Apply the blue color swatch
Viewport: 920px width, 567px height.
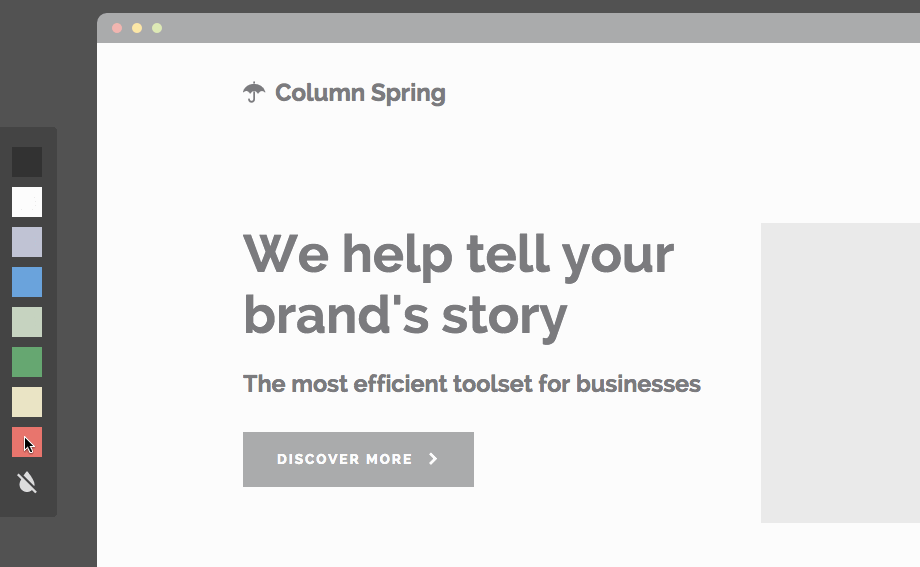pyautogui.click(x=27, y=282)
